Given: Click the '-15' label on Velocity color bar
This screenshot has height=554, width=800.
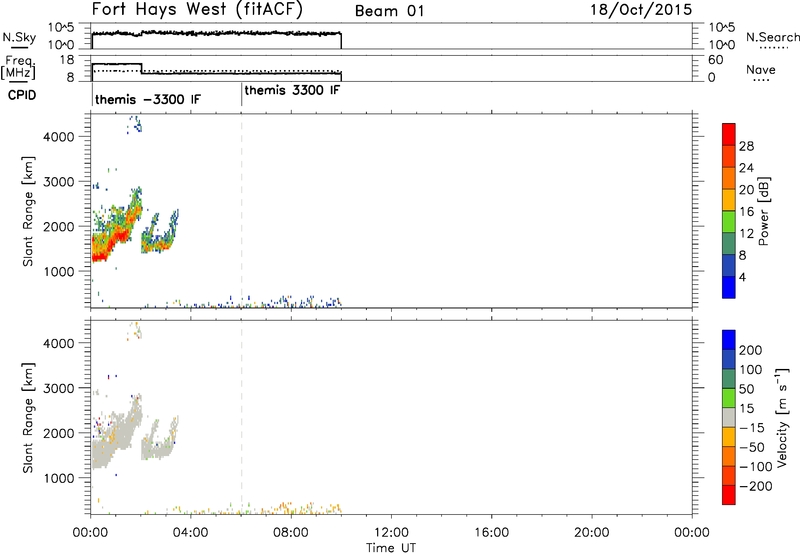Looking at the screenshot, I should 752,427.
